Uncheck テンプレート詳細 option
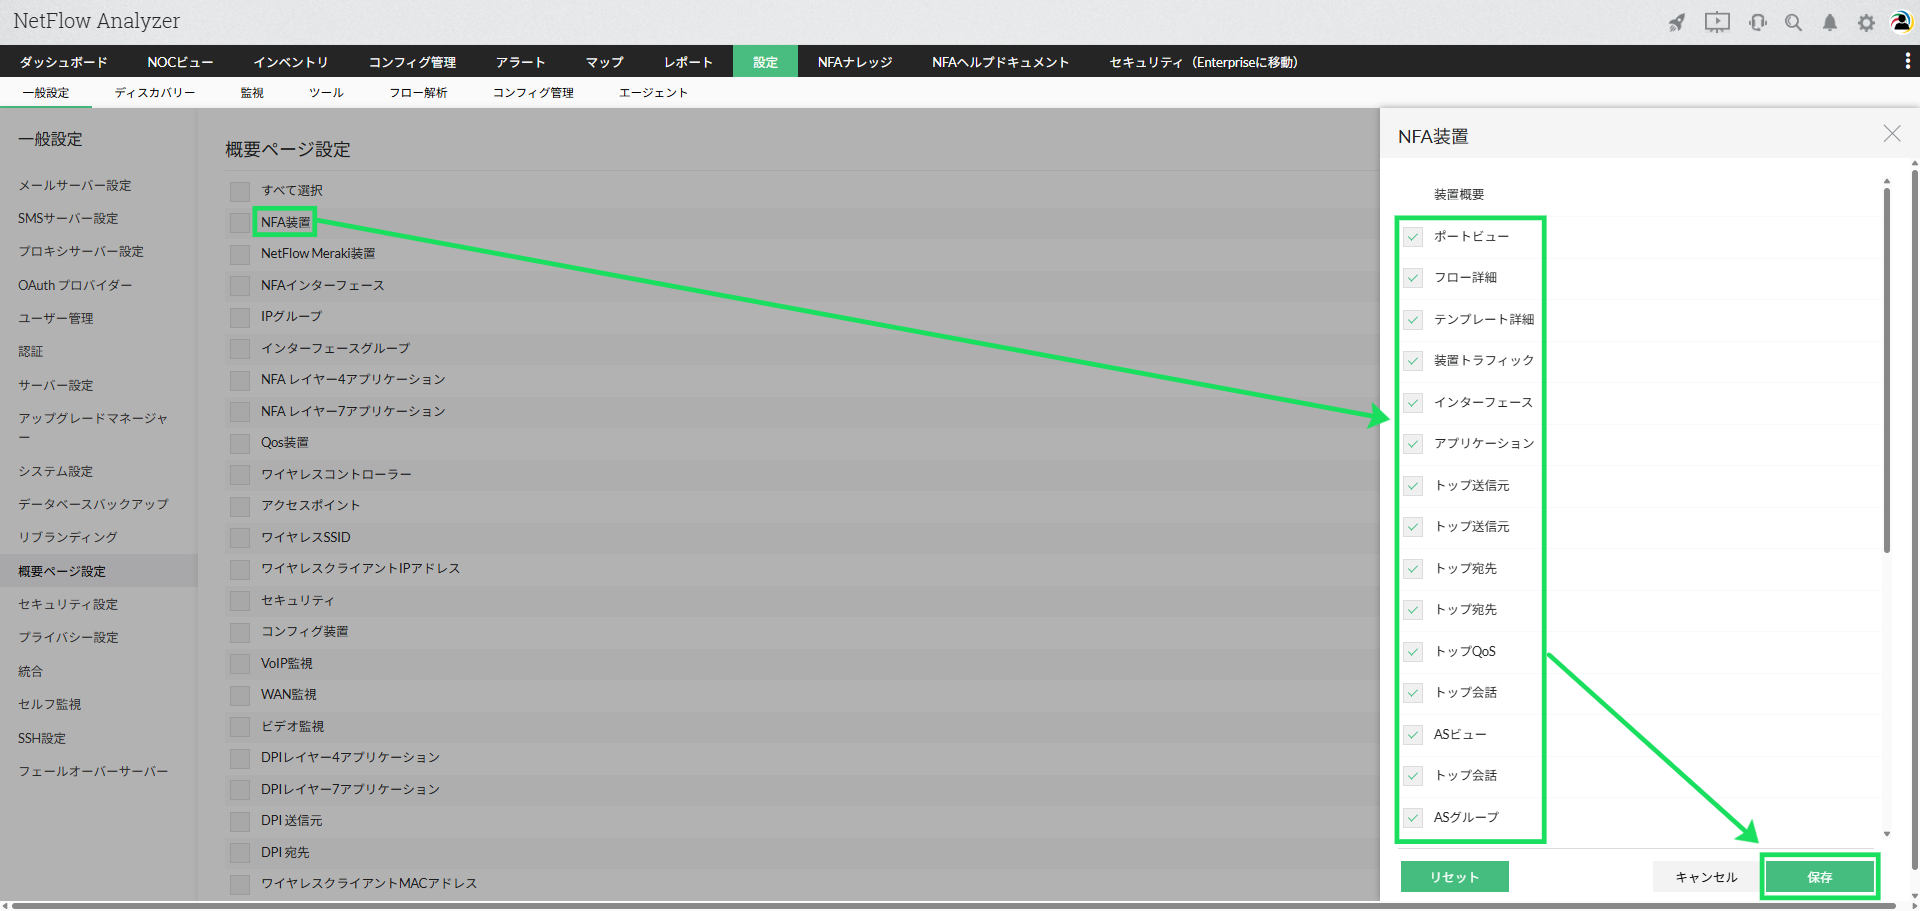This screenshot has height=911, width=1920. point(1413,320)
